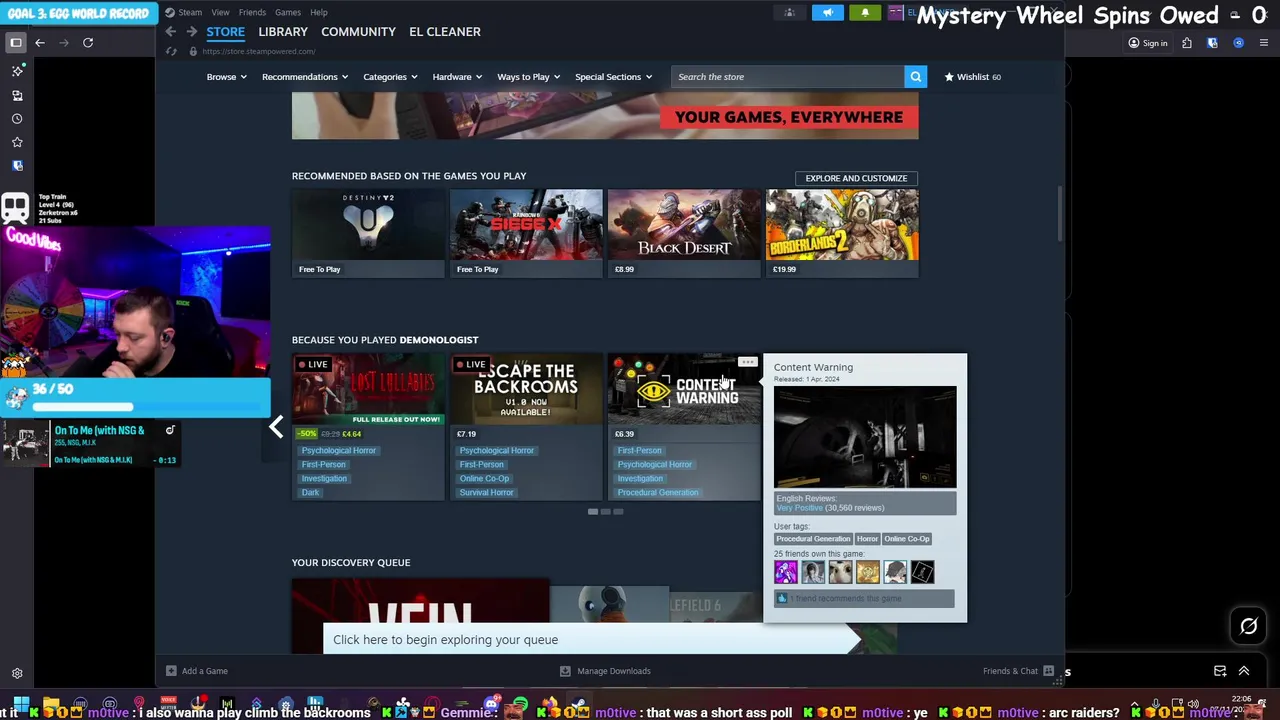Open Spotify from the taskbar

point(520,705)
